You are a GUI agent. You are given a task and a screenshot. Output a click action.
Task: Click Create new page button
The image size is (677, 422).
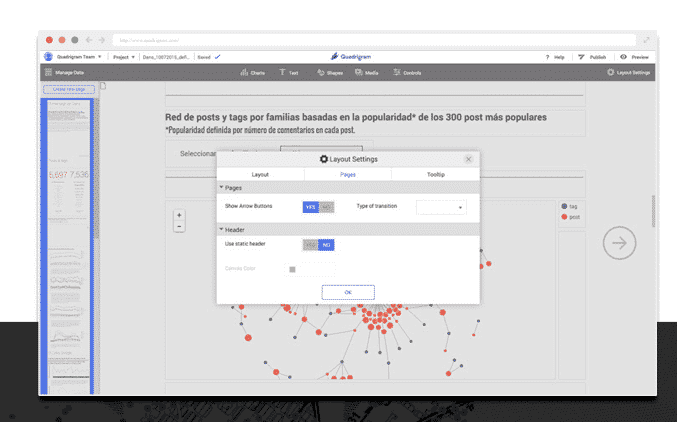click(67, 90)
